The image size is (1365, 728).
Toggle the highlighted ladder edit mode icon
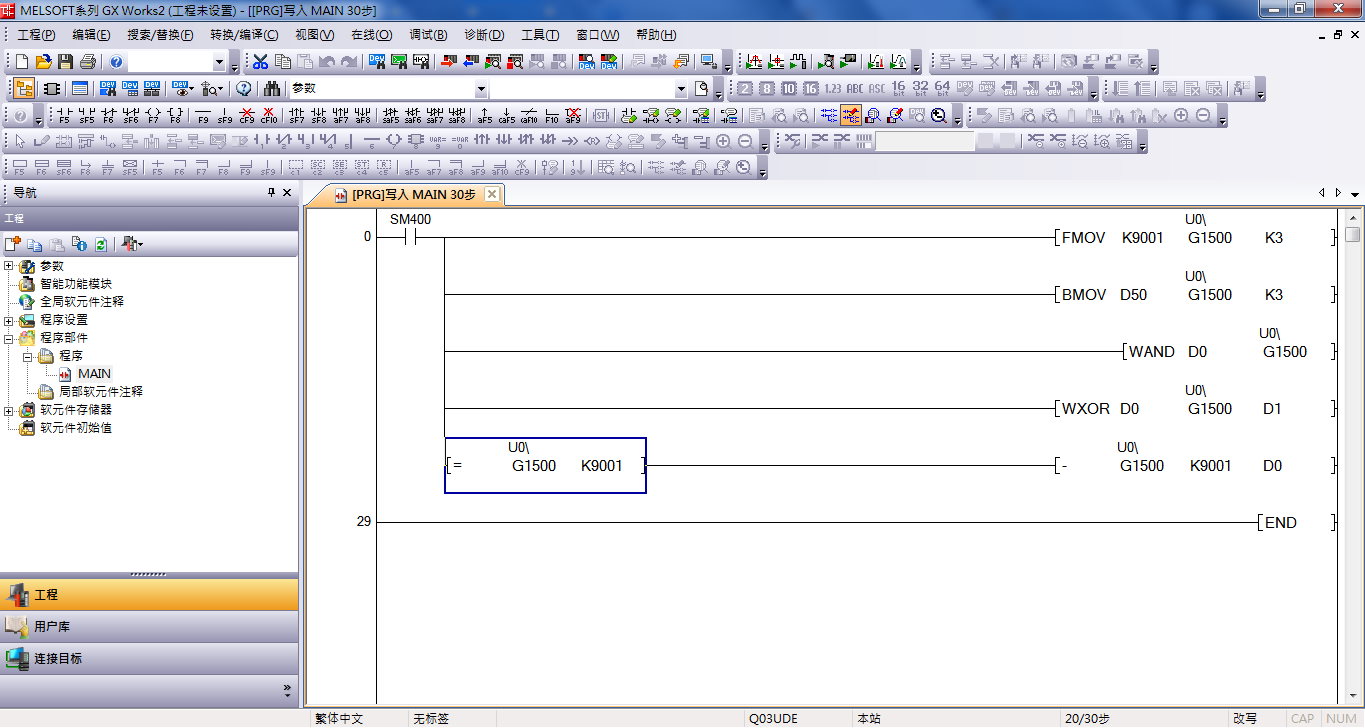851,115
